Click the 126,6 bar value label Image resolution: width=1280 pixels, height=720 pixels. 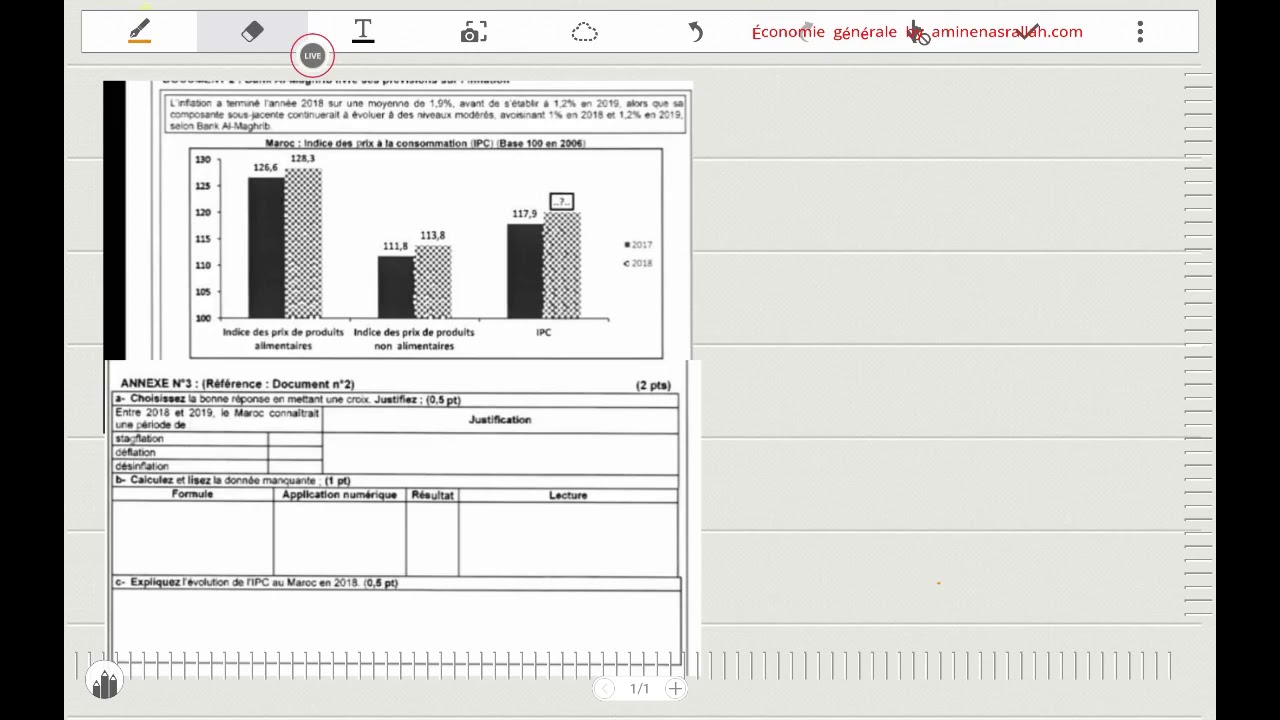point(265,168)
